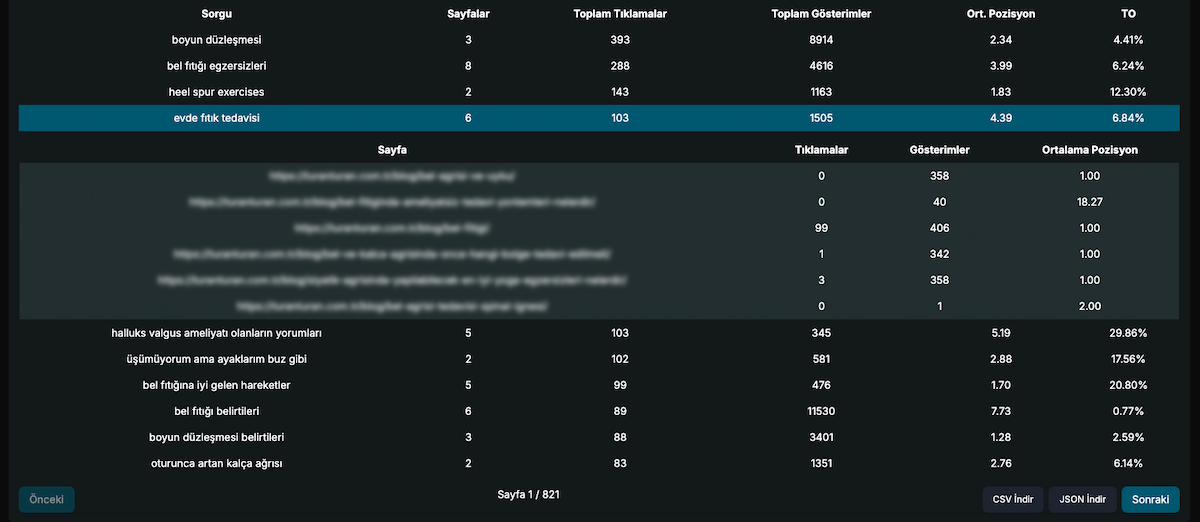Collapse the highlighted evde fıtık tedavisi row
The width and height of the screenshot is (1200, 522).
point(599,118)
